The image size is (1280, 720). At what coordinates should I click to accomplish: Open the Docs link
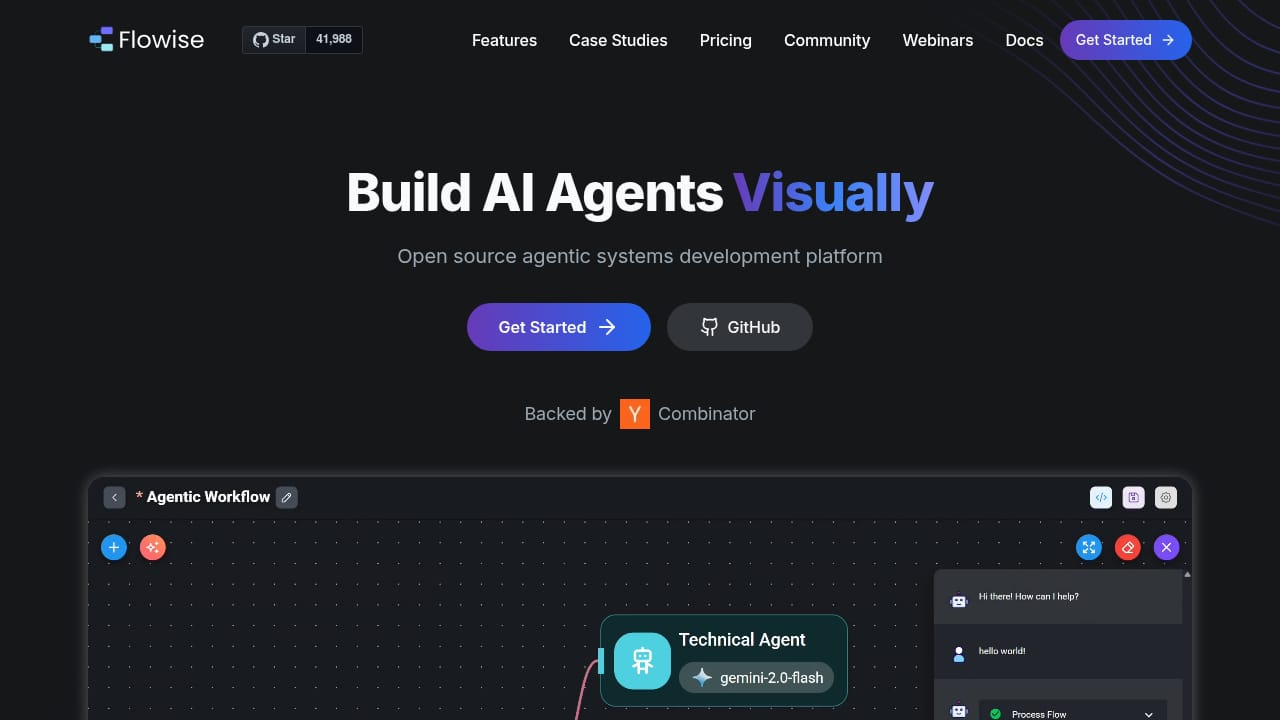1024,40
